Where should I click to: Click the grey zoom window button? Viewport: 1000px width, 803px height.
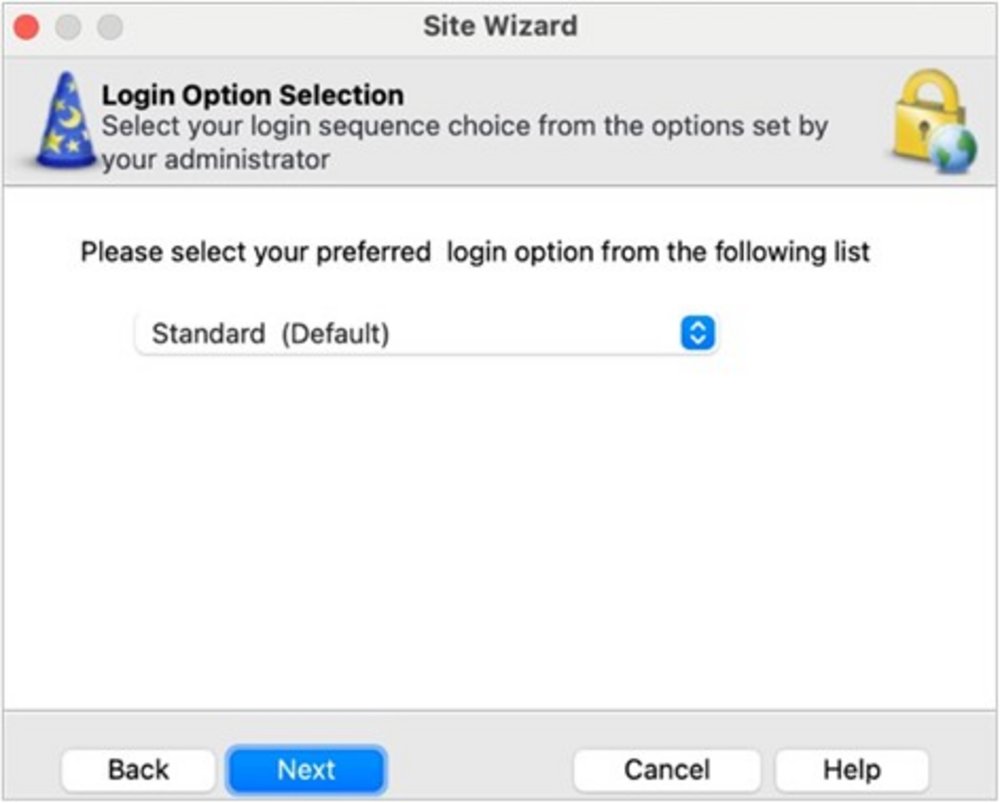pos(109,26)
